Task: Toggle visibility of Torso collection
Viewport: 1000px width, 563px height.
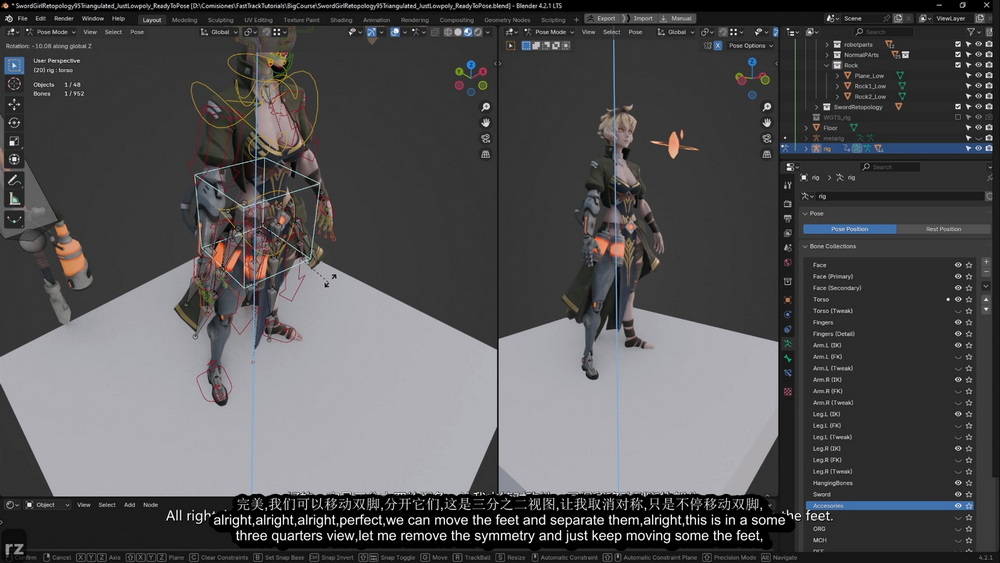Action: point(958,299)
